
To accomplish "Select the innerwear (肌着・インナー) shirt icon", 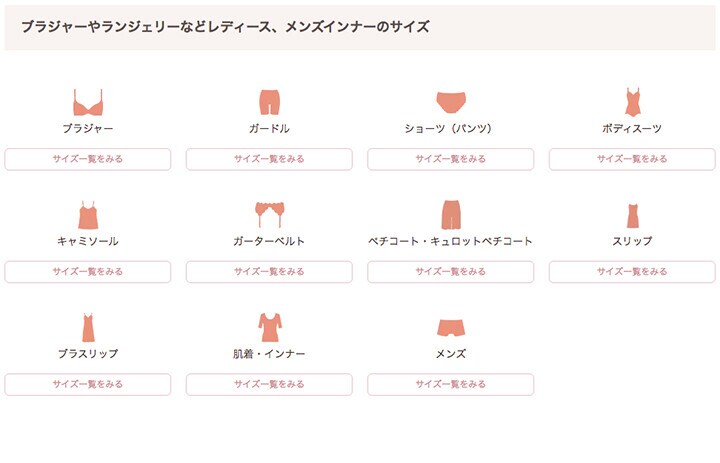I will [270, 327].
